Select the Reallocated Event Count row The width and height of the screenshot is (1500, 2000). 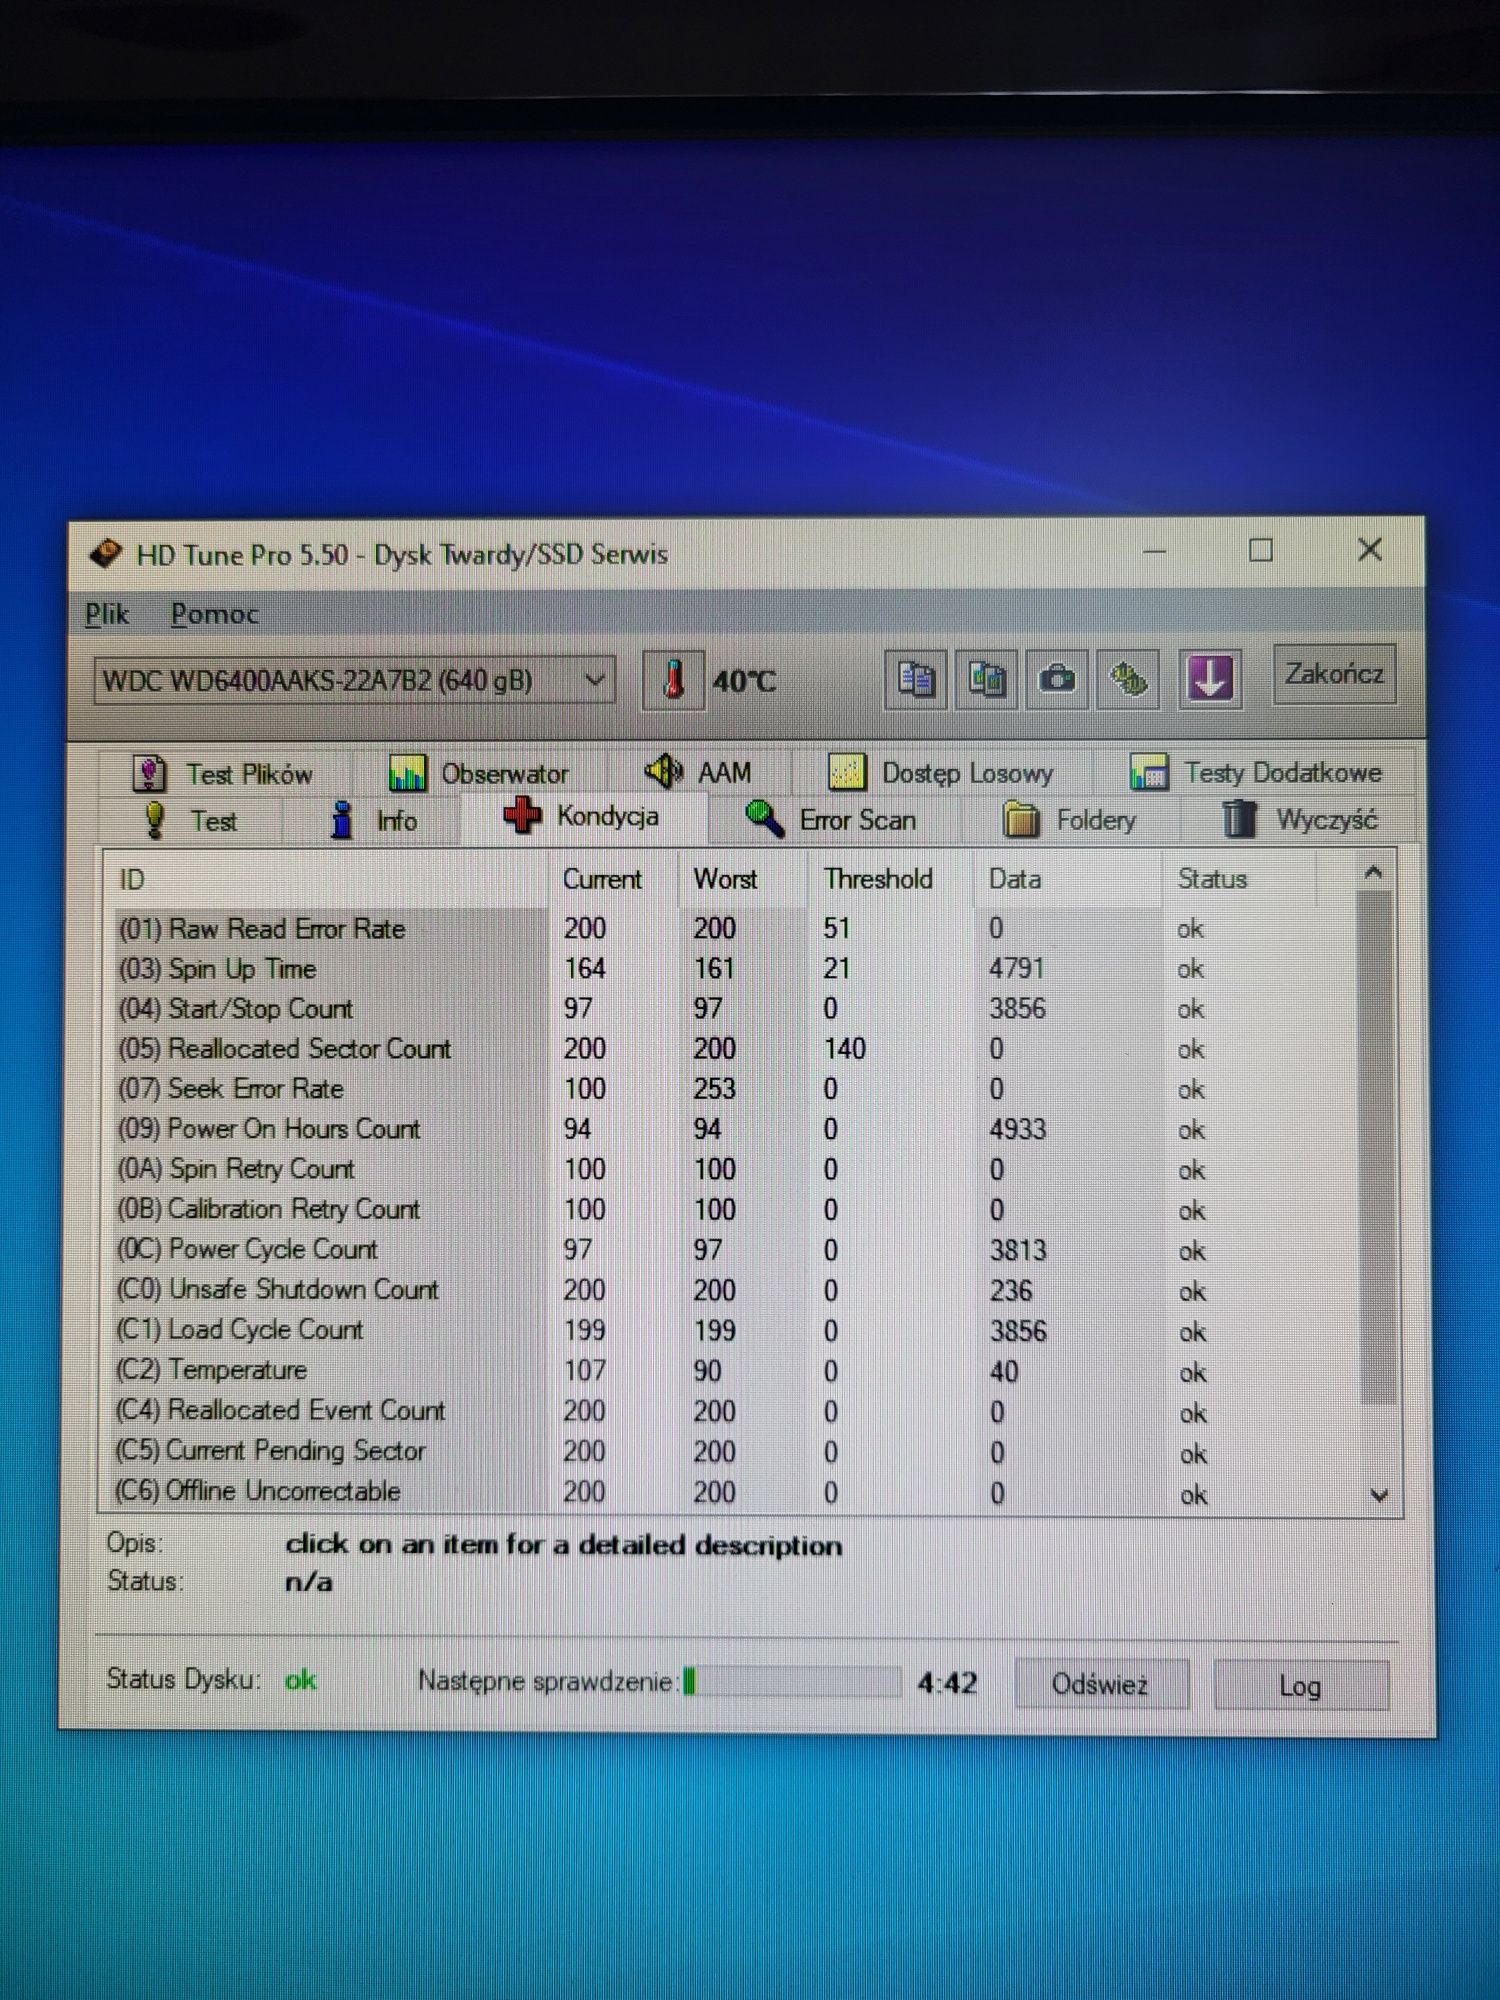[x=735, y=1411]
